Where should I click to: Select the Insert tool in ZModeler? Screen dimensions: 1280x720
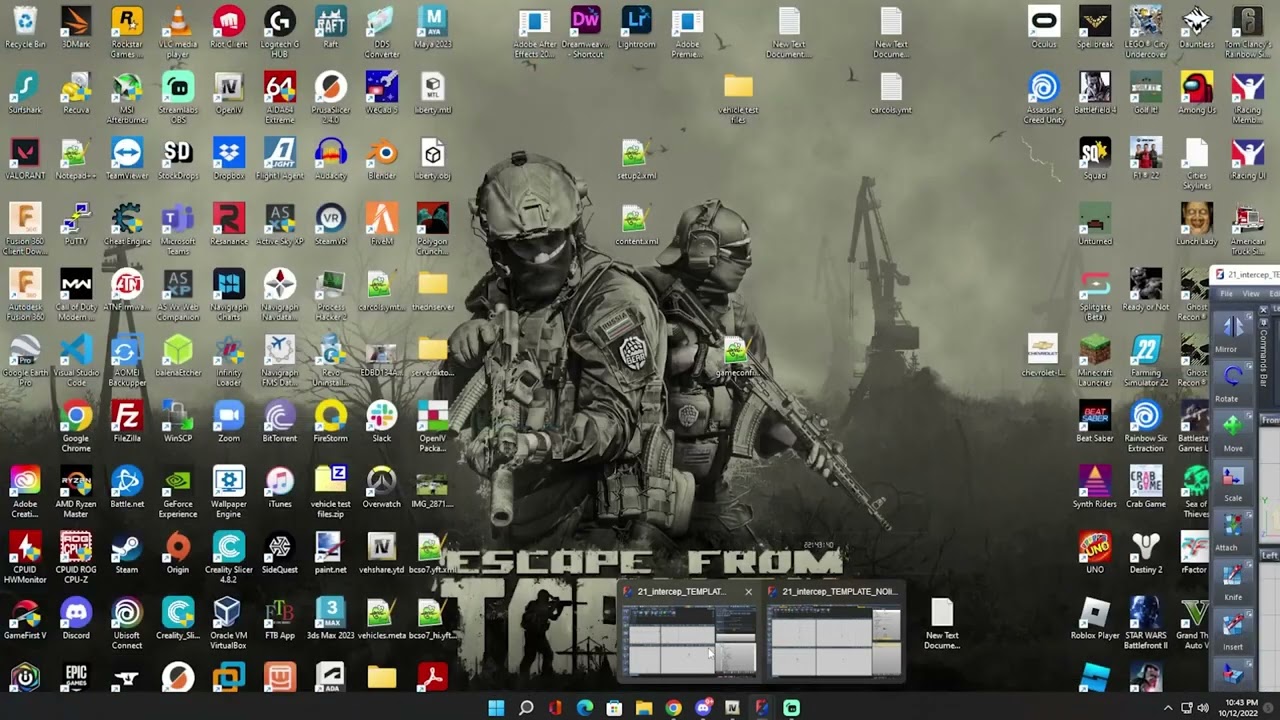pos(1232,631)
